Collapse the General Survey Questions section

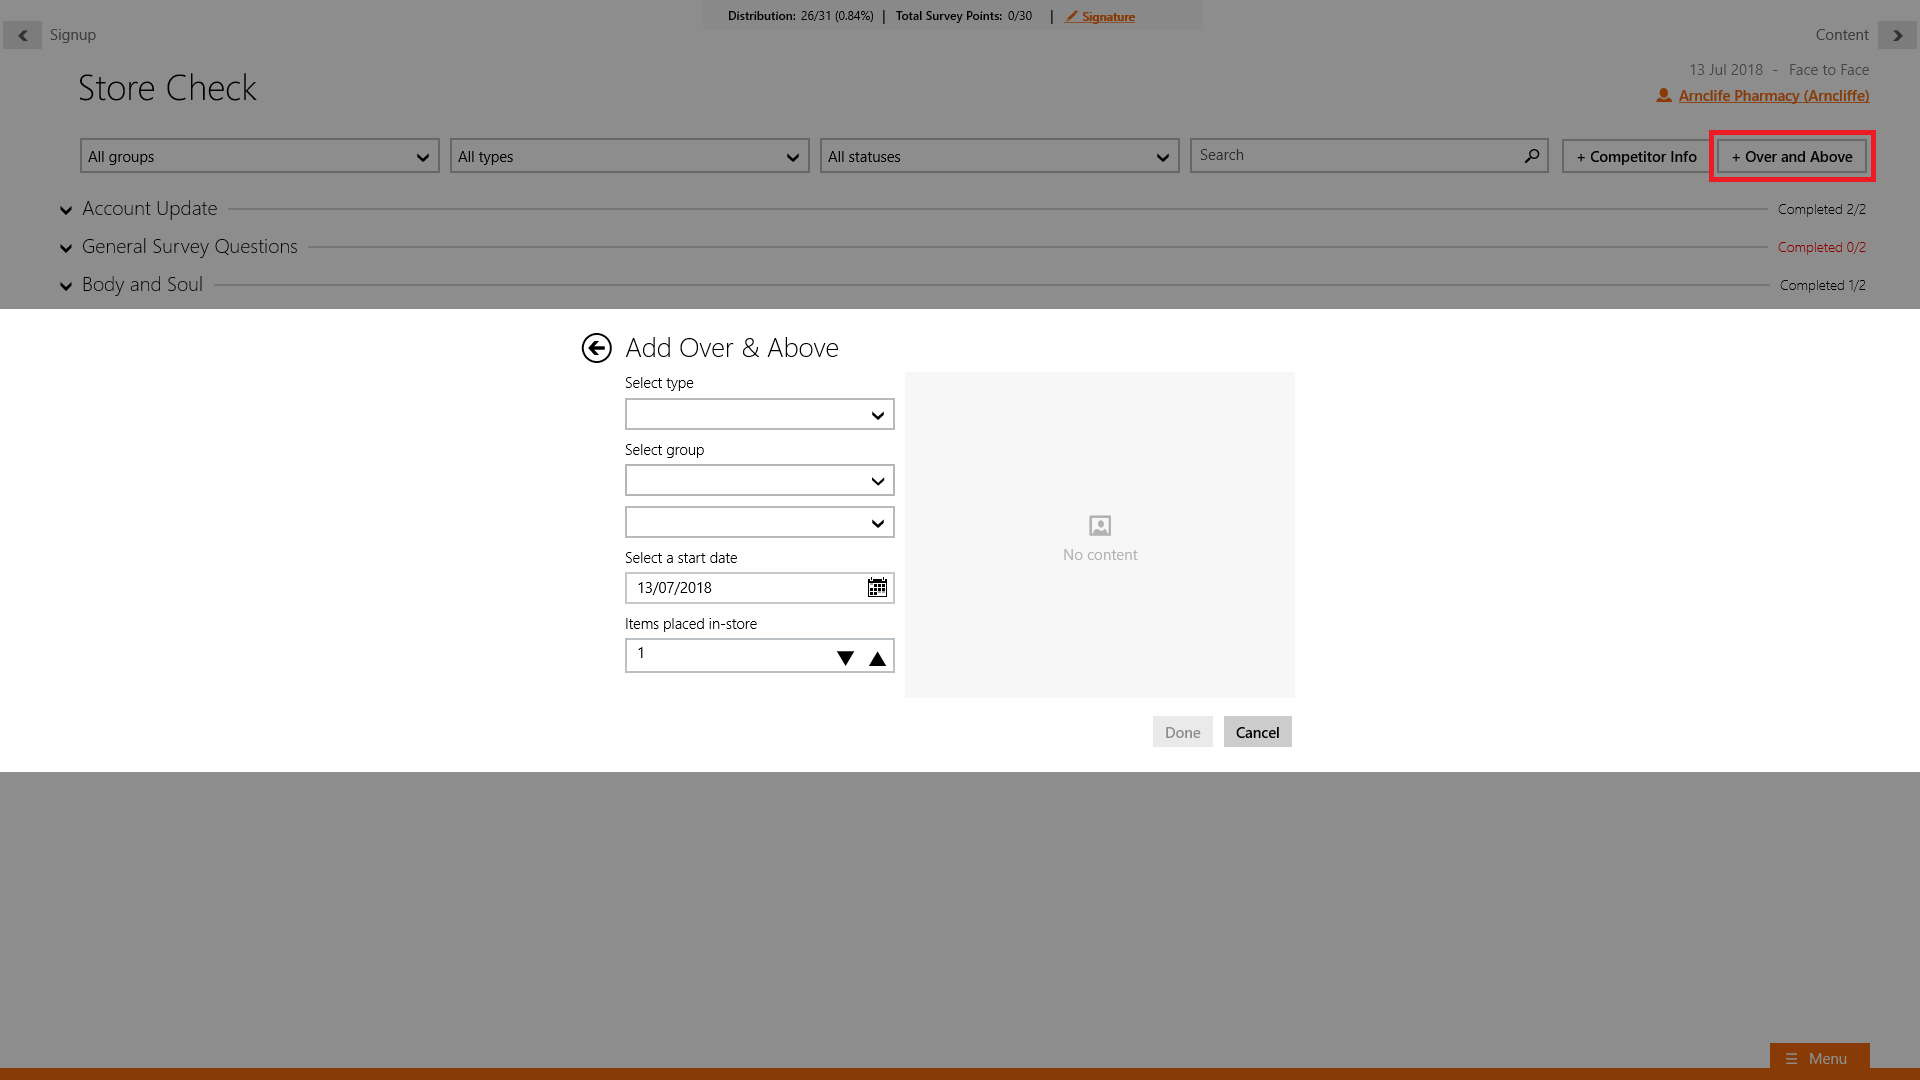66,248
